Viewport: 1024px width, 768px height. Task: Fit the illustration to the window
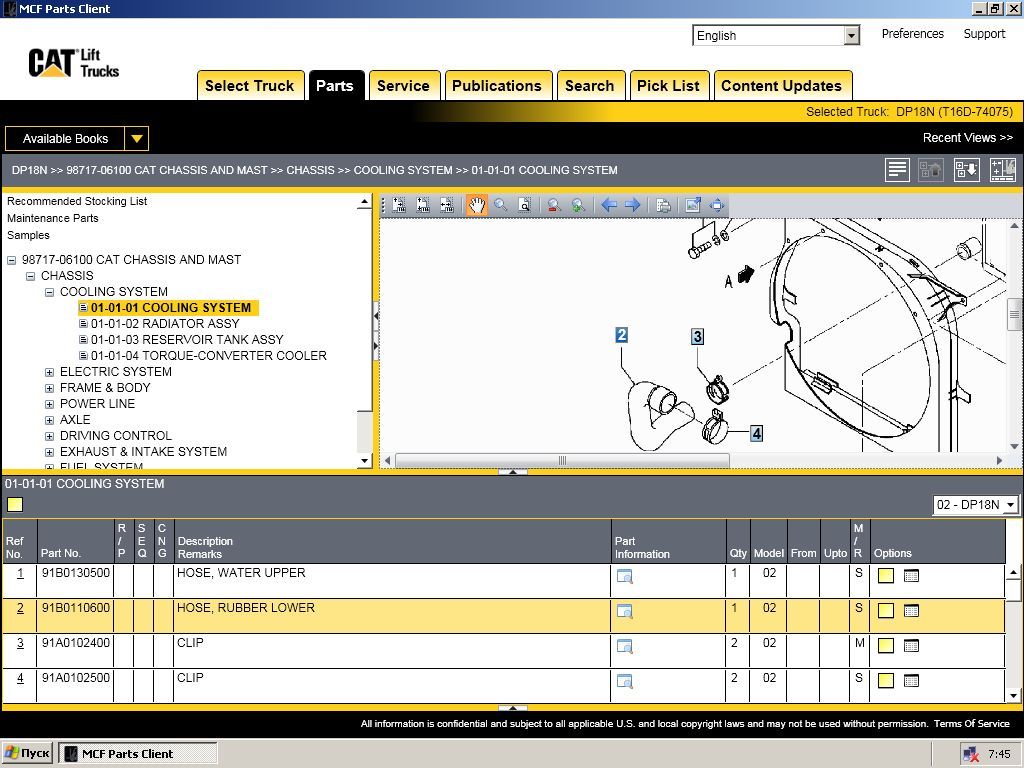tap(716, 205)
